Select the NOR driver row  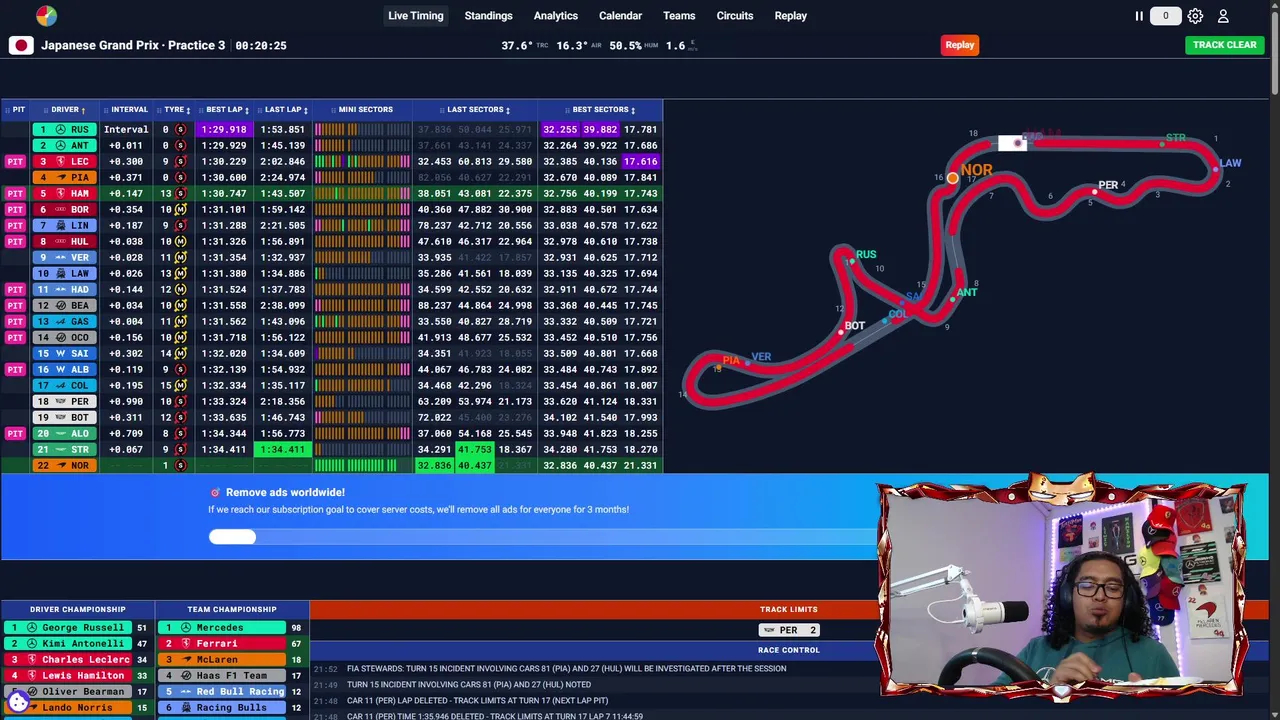[332, 465]
